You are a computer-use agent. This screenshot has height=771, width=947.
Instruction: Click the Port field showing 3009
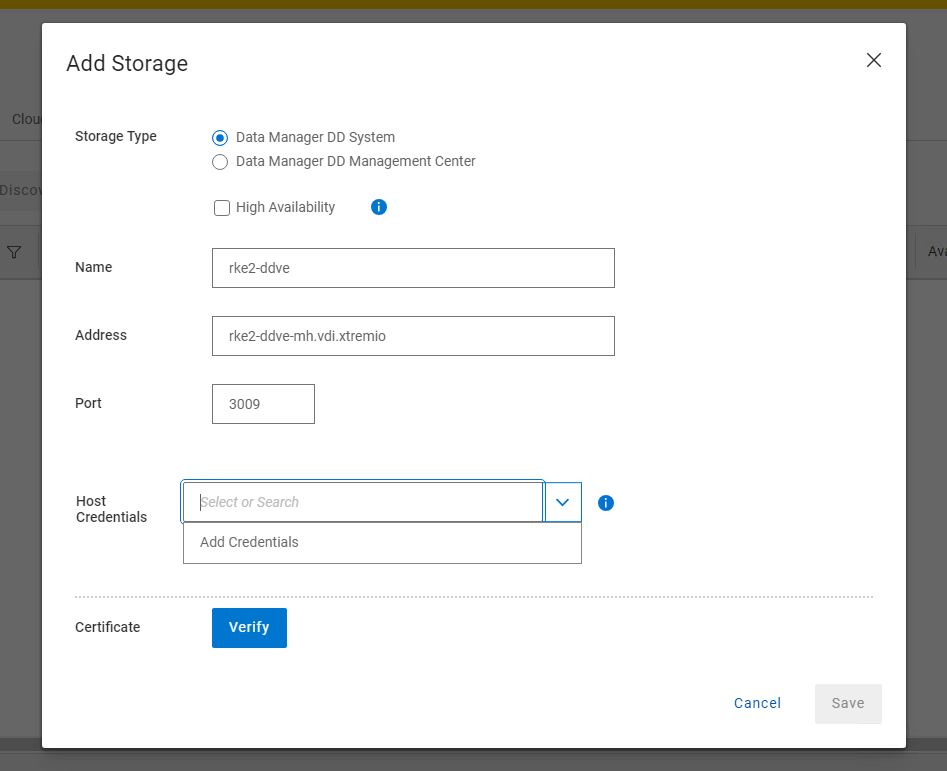tap(263, 404)
